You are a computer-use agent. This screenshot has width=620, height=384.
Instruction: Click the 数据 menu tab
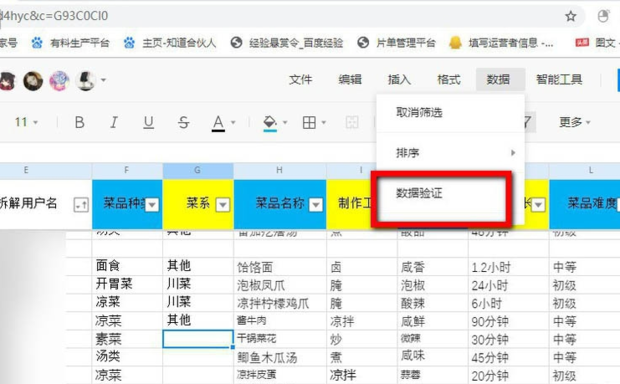pyautogui.click(x=500, y=79)
